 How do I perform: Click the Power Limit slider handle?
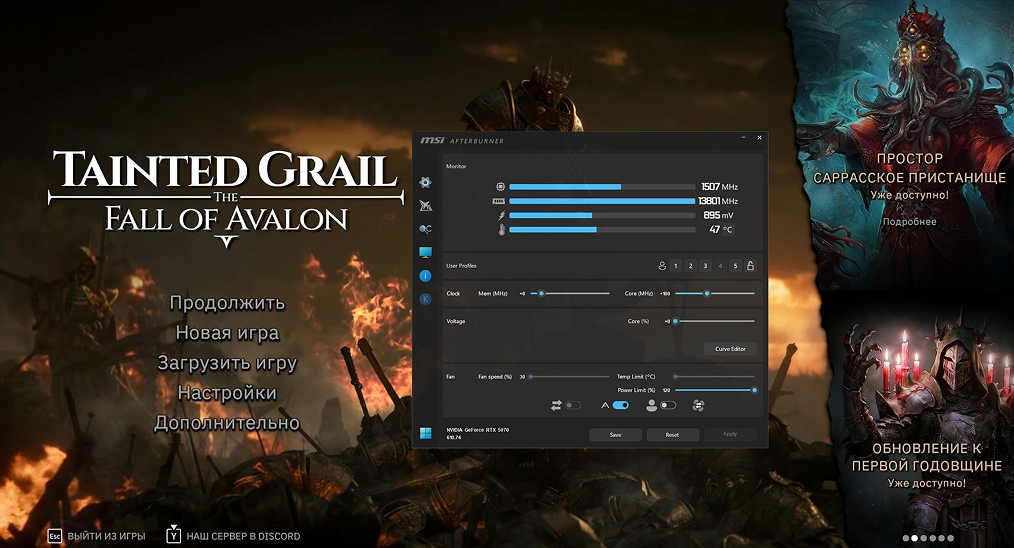[754, 390]
